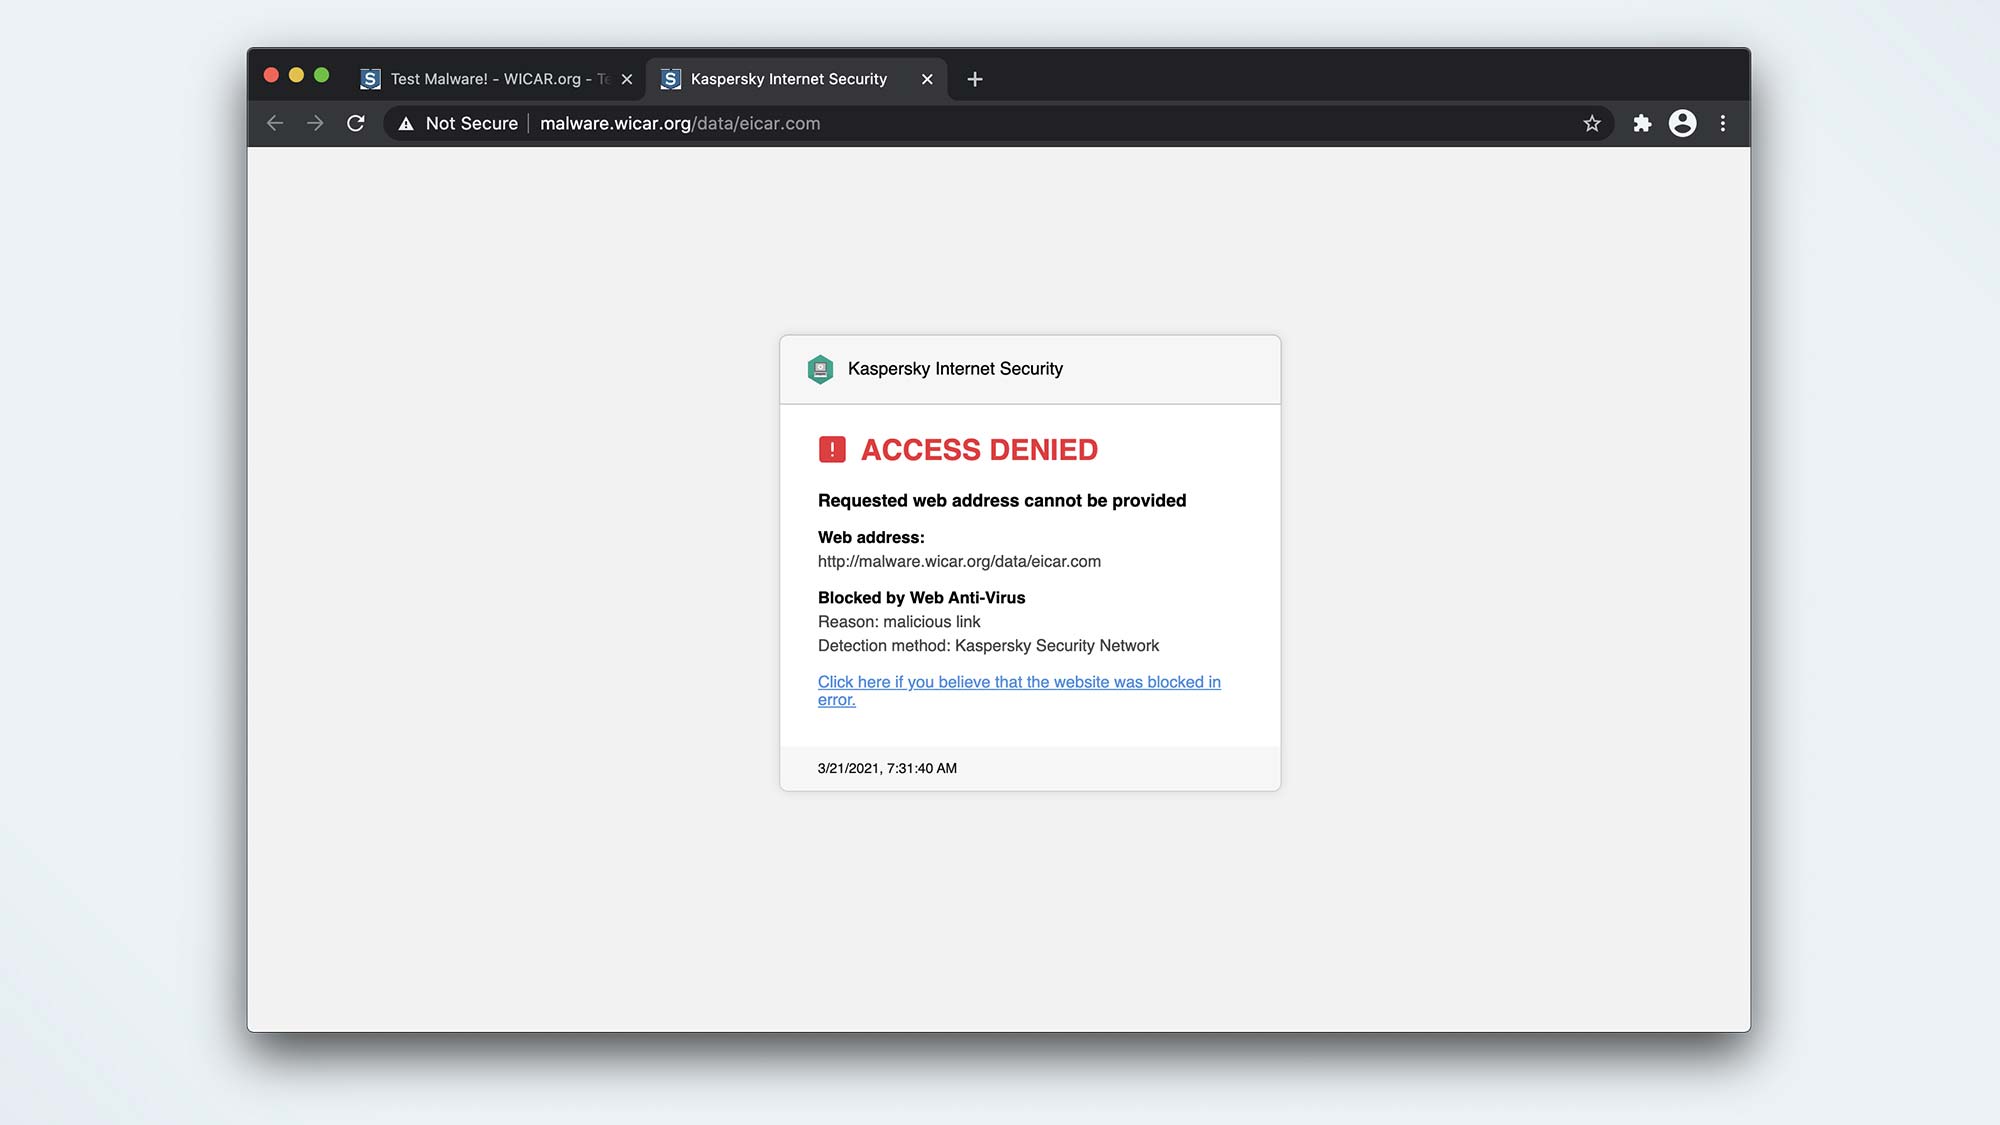
Task: Click the timestamp 3/21/2021, 7:31:40 AM
Action: (x=887, y=768)
